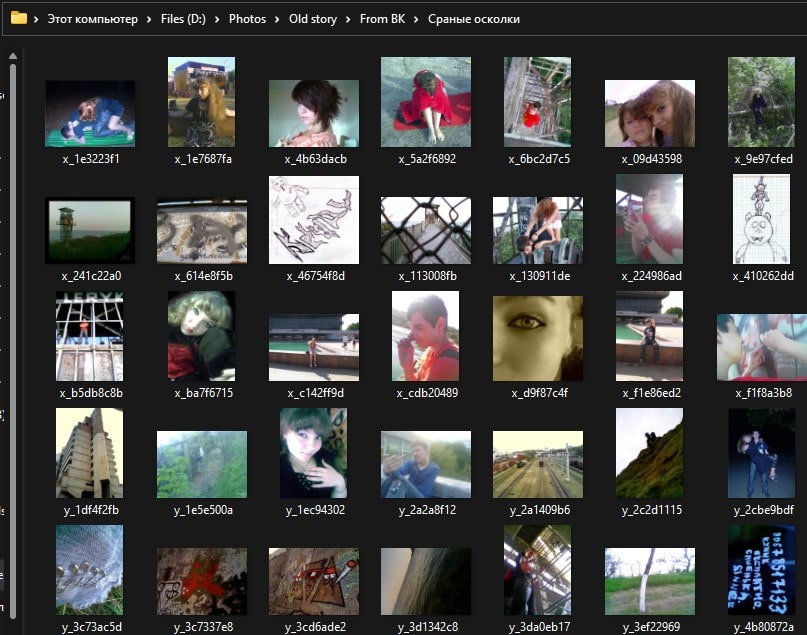This screenshot has height=635, width=807.
Task: Click the folder icon in the address bar
Action: pyautogui.click(x=18, y=18)
